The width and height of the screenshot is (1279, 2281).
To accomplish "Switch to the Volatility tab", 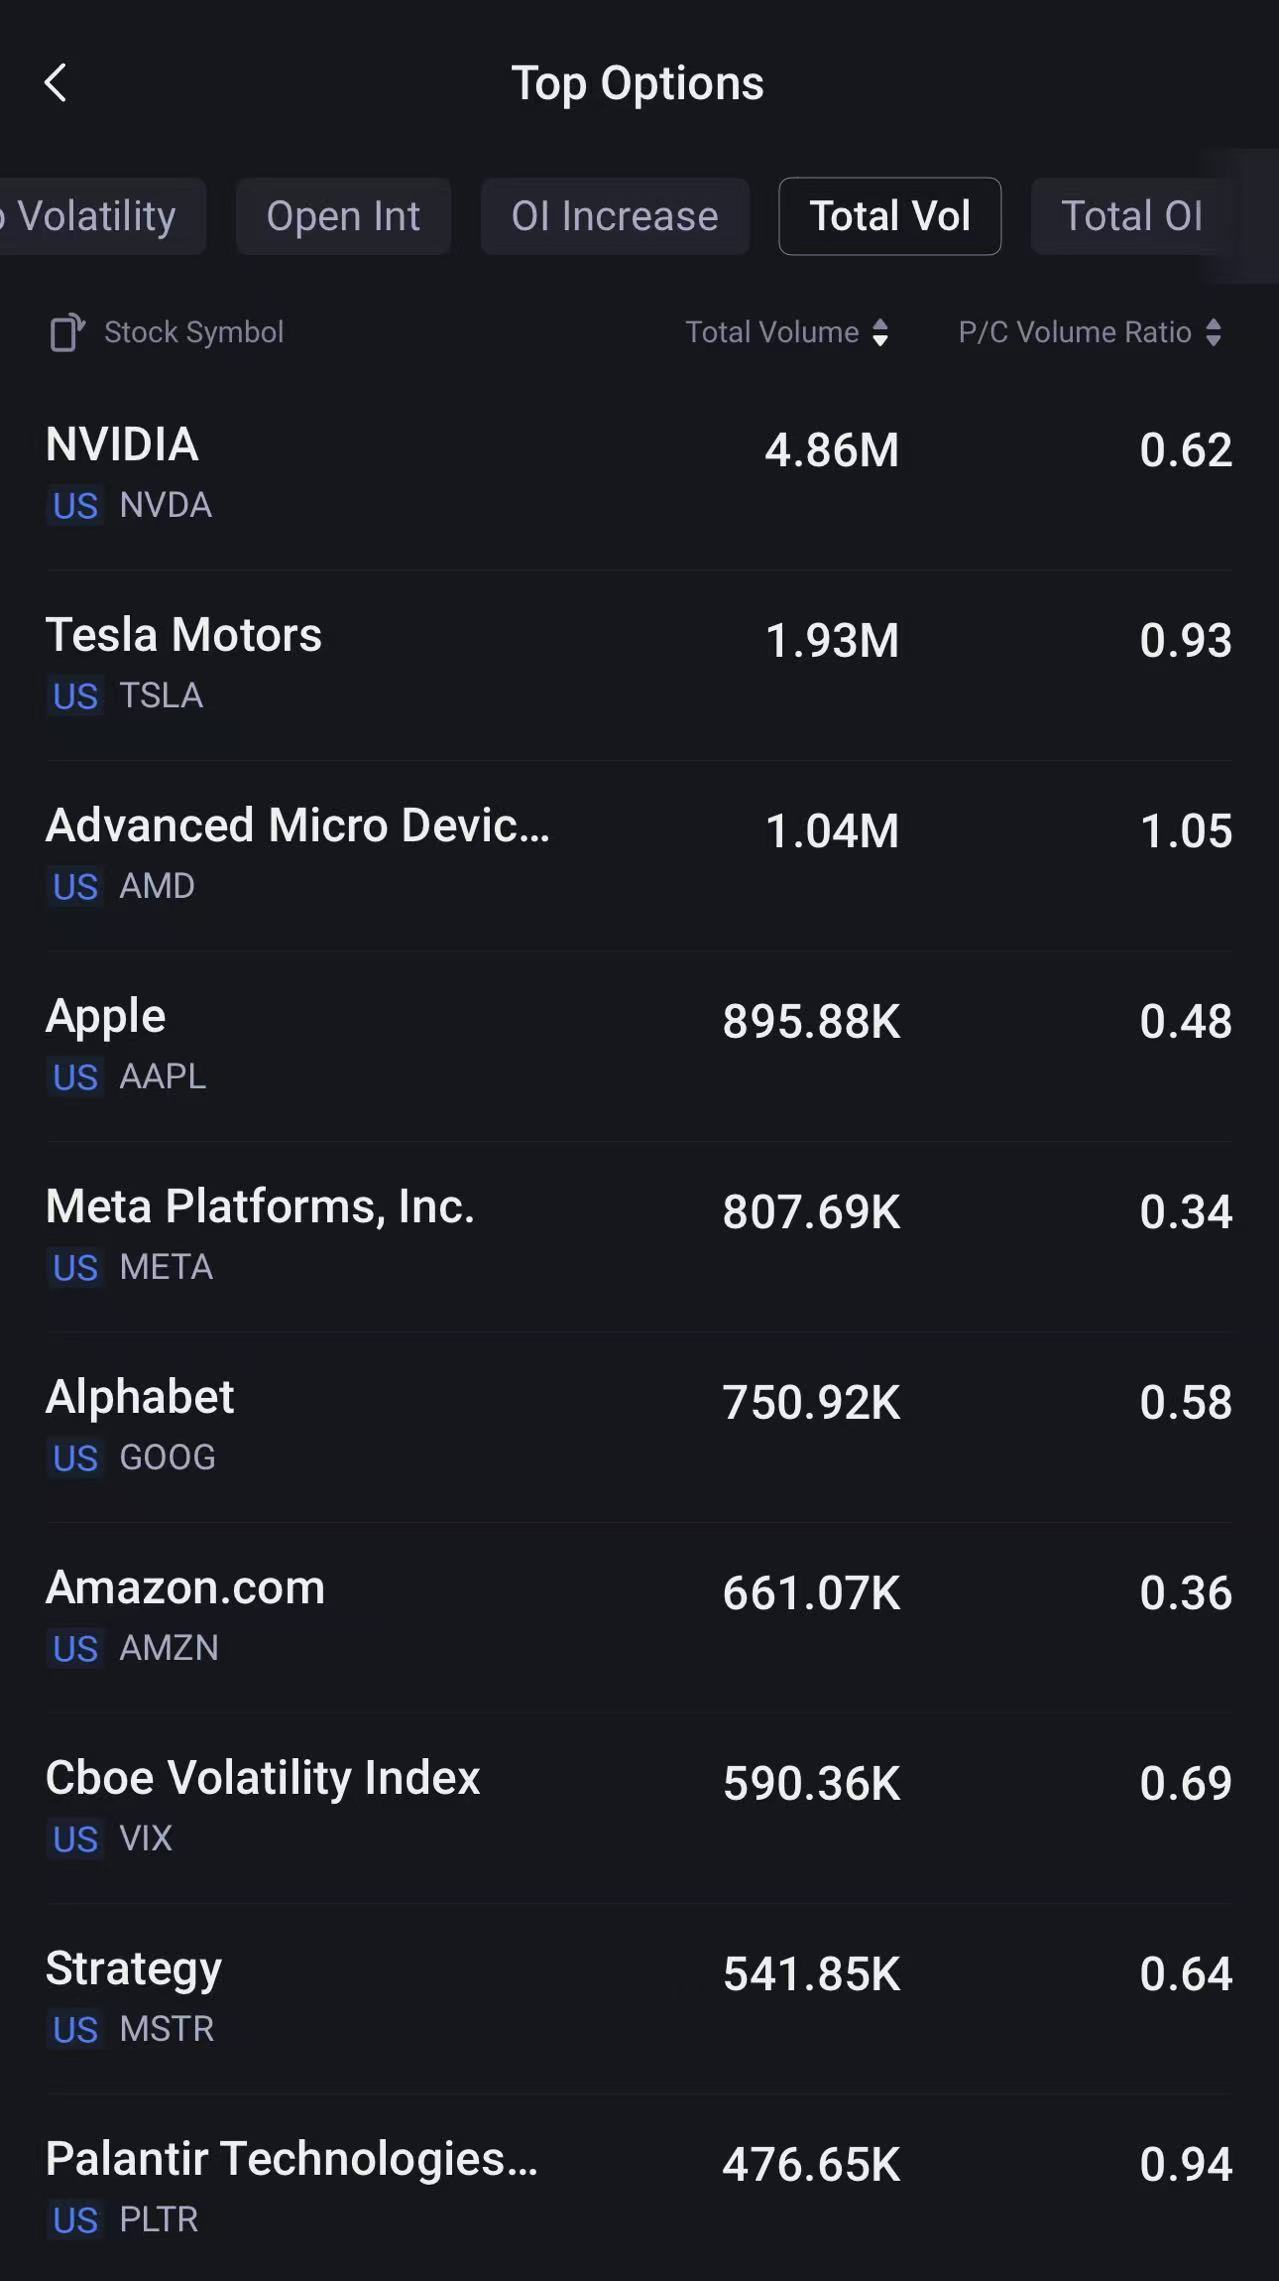I will pos(98,216).
